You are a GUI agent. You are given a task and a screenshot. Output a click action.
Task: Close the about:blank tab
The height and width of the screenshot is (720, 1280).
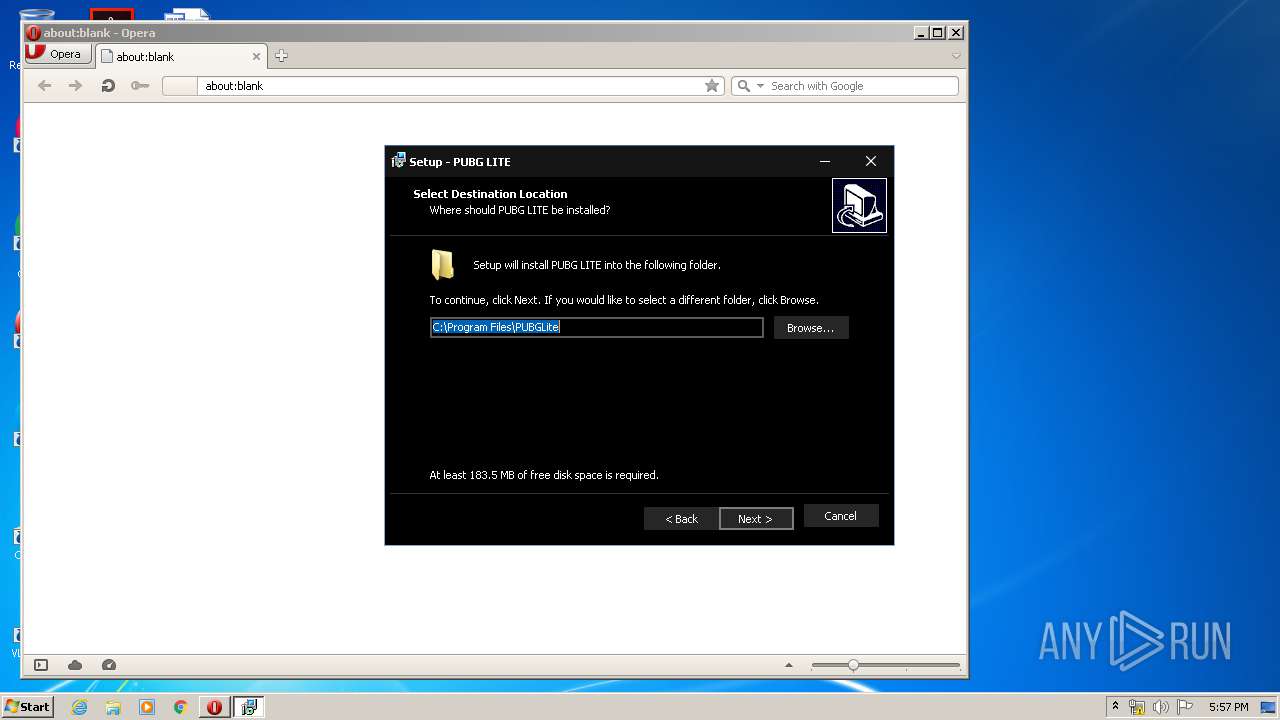(256, 57)
